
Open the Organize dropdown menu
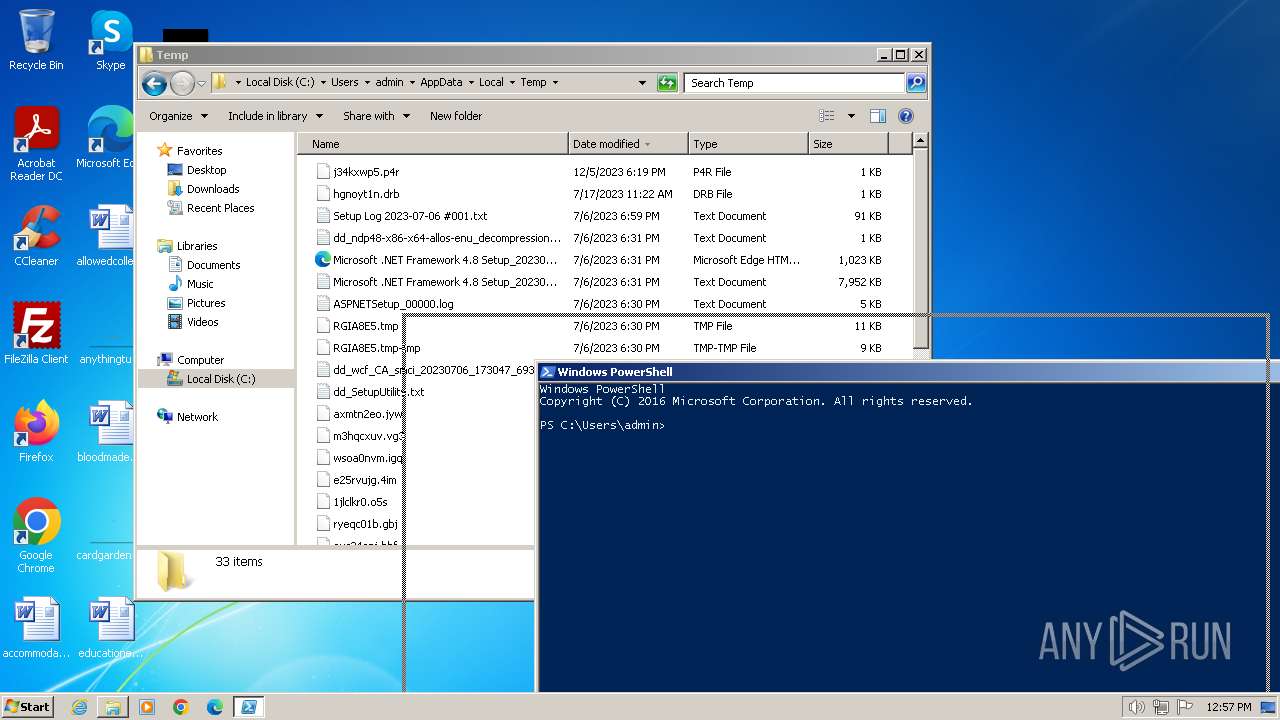click(178, 116)
